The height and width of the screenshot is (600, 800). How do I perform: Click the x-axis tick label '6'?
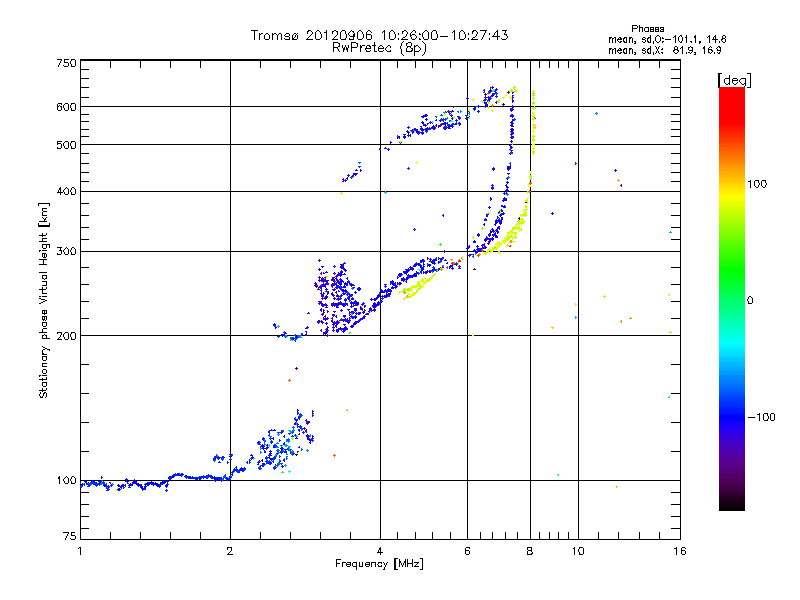[467, 551]
